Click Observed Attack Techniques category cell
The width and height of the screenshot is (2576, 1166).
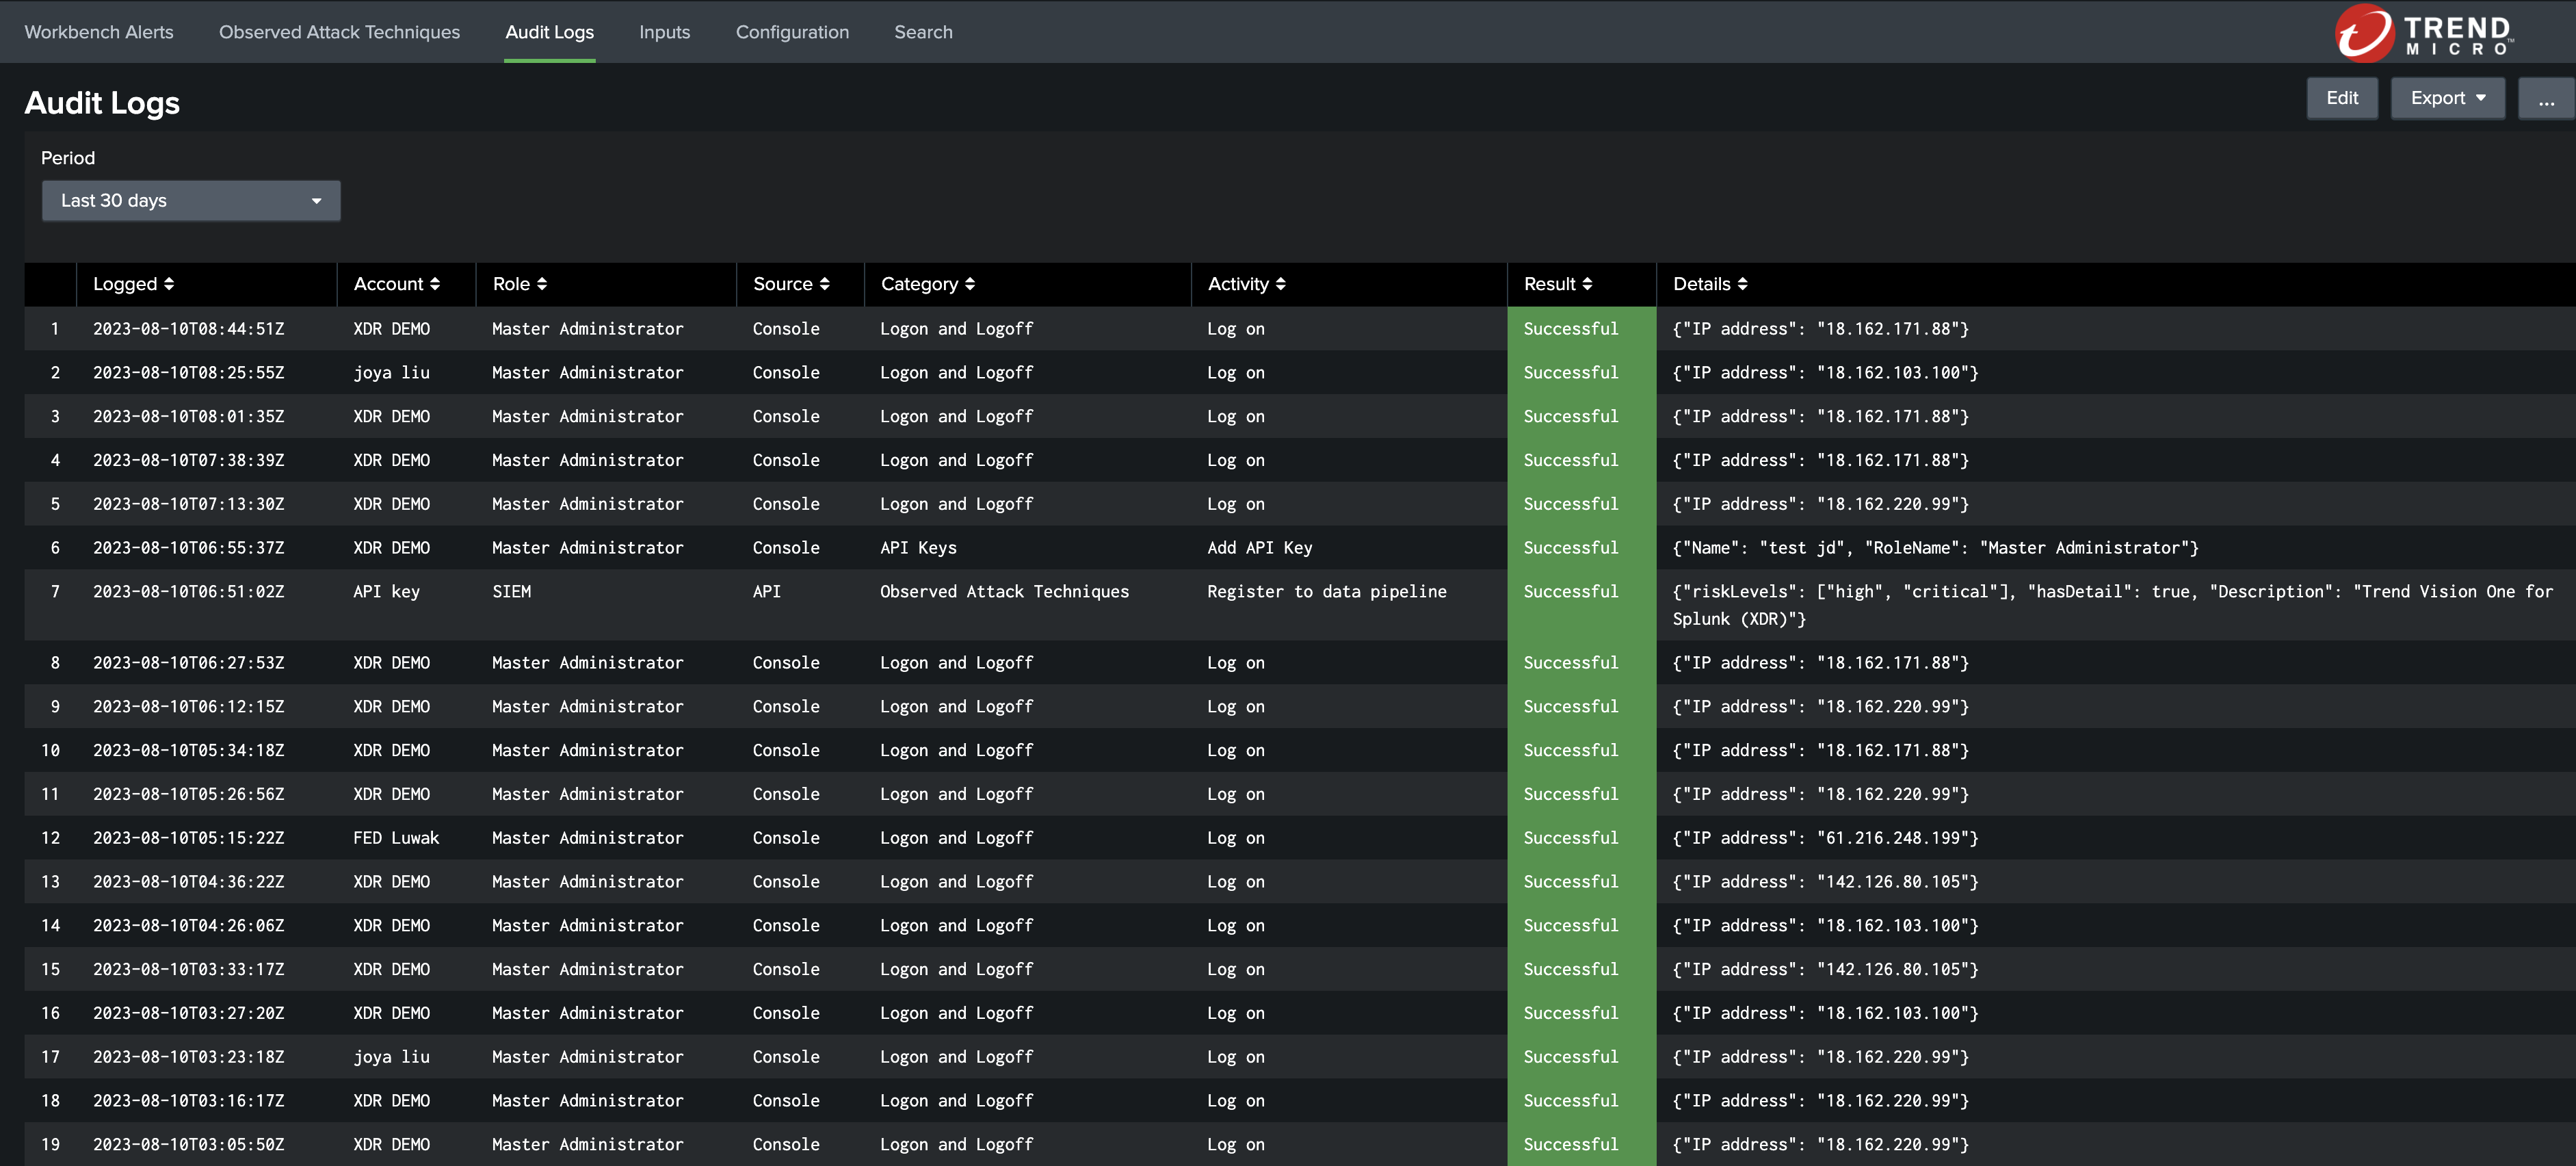coord(1004,592)
